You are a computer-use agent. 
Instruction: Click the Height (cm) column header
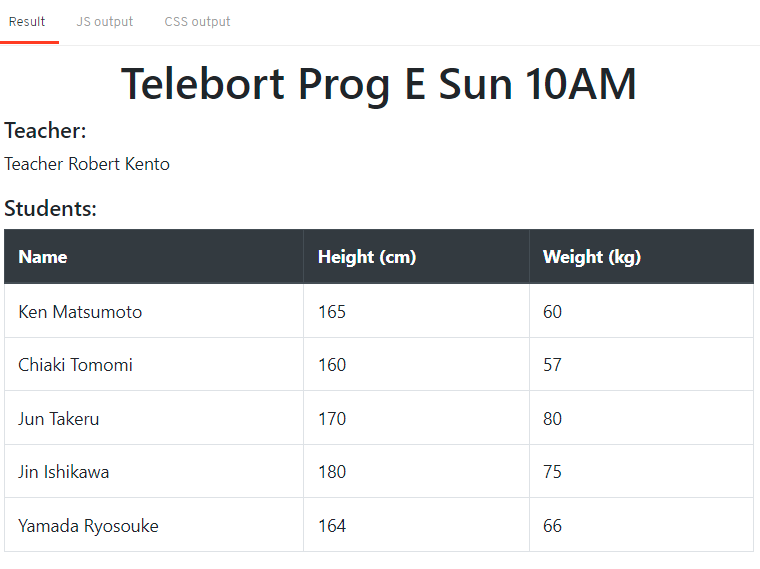[367, 257]
